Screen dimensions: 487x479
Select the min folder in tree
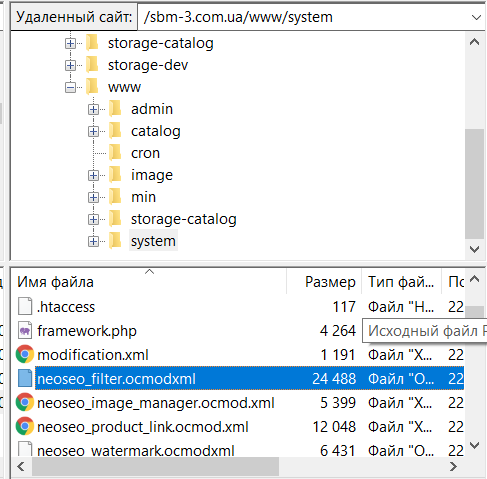pyautogui.click(x=143, y=197)
